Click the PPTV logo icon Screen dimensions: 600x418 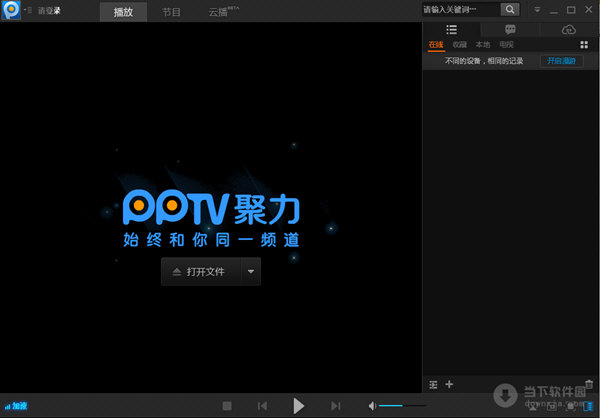(x=11, y=10)
